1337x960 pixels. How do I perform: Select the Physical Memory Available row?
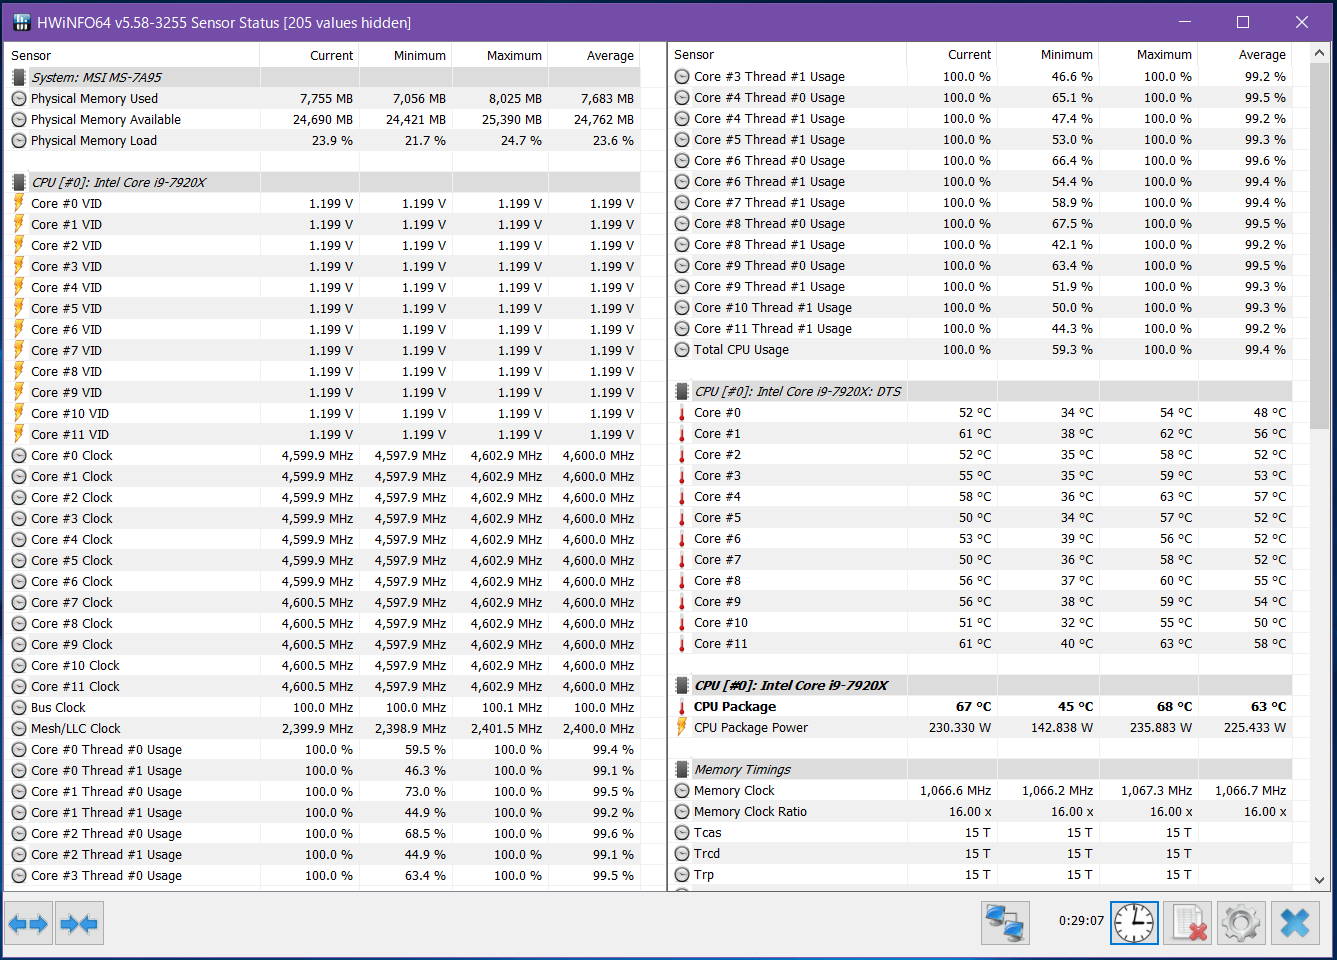(x=322, y=119)
